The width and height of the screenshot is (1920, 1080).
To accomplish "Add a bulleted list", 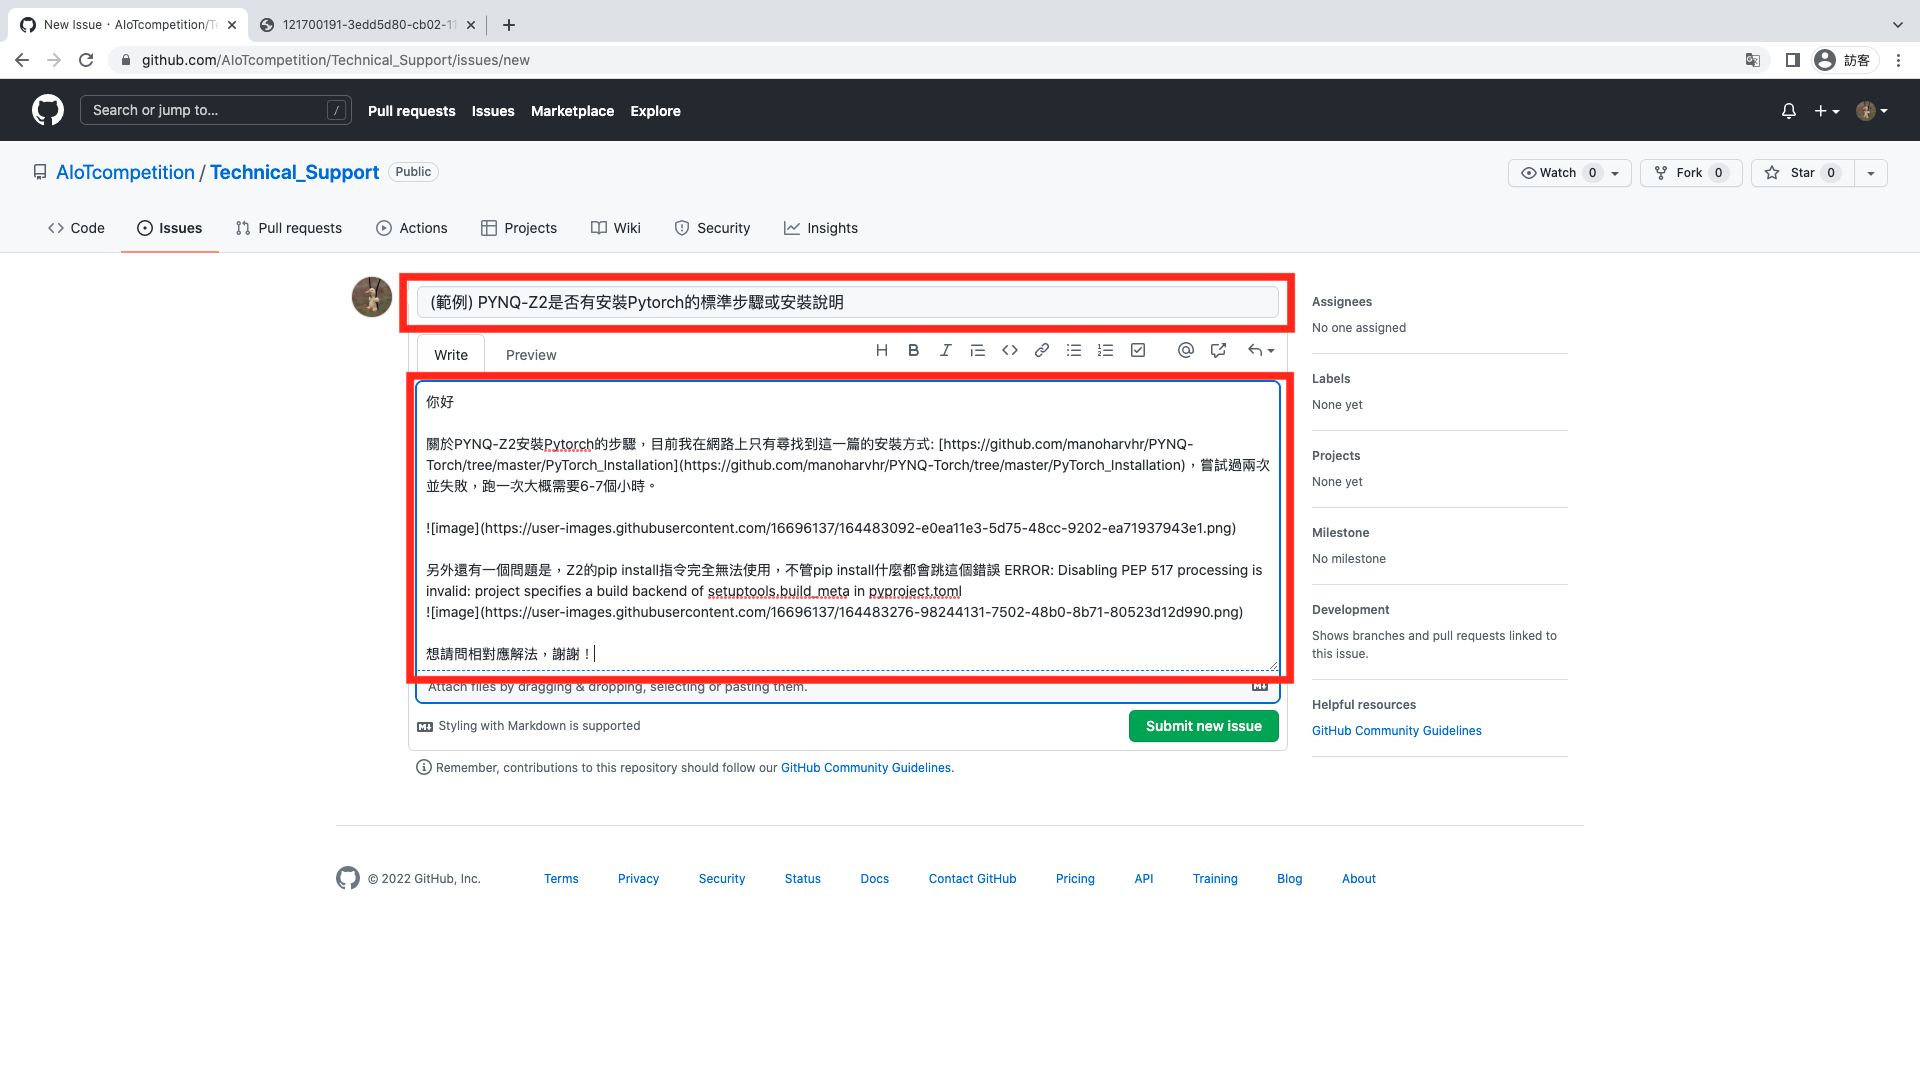I will [x=1073, y=350].
